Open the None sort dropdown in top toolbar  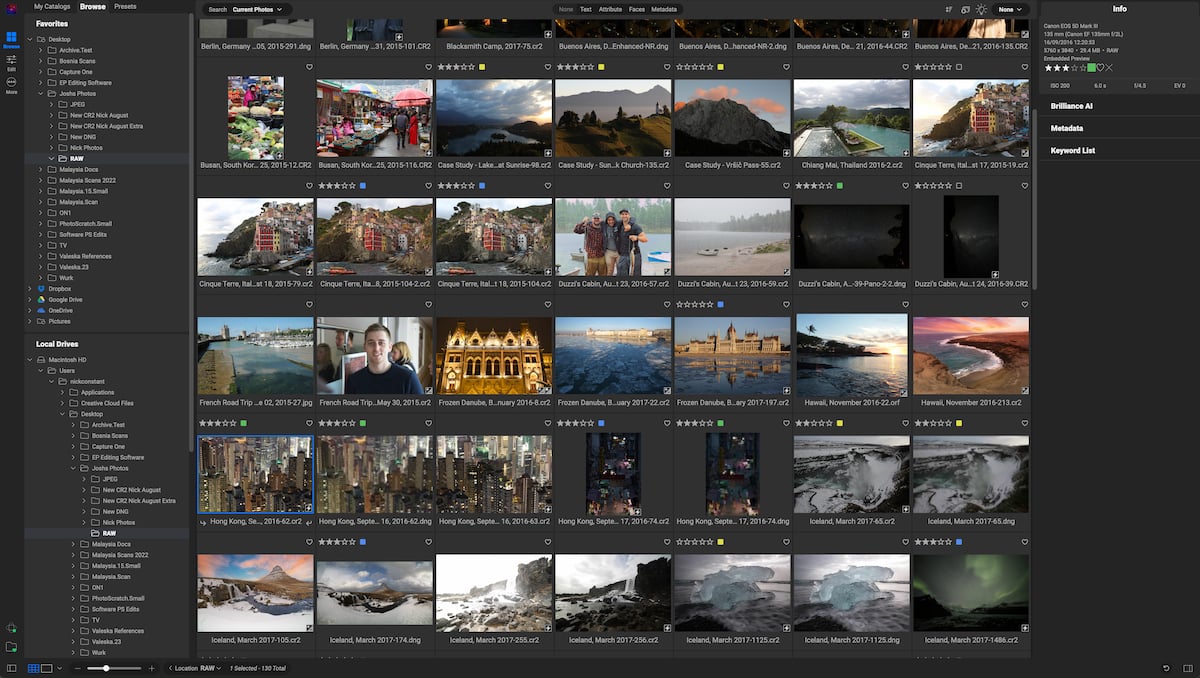[1009, 10]
